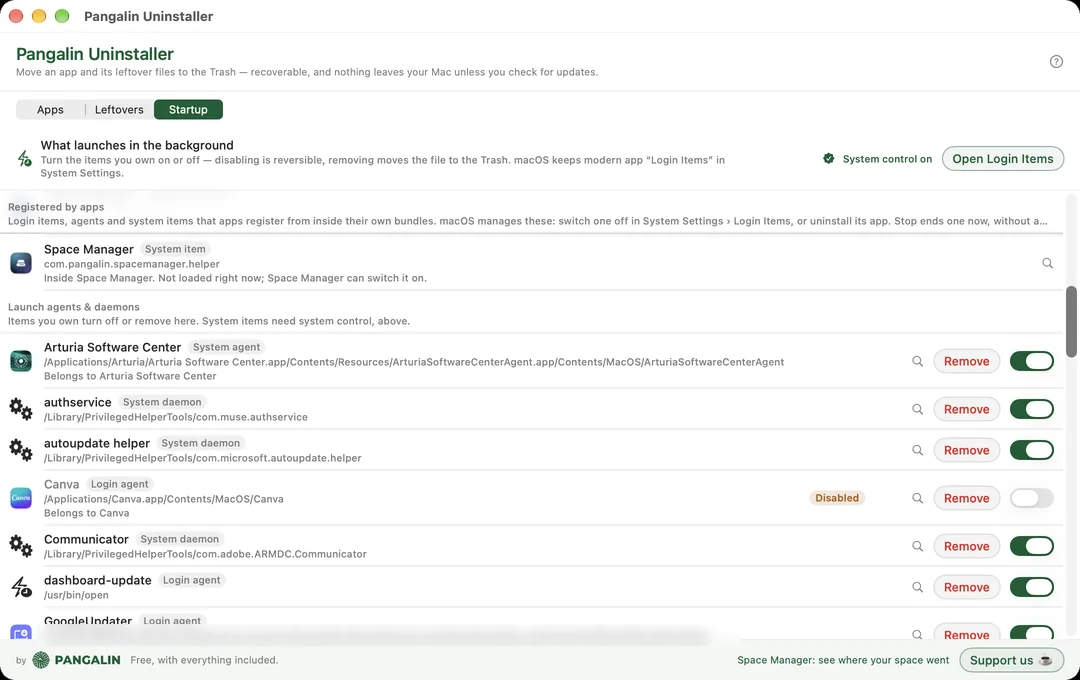Image resolution: width=1080 pixels, height=680 pixels.
Task: Remove the dashboard-update login agent
Action: (x=966, y=587)
